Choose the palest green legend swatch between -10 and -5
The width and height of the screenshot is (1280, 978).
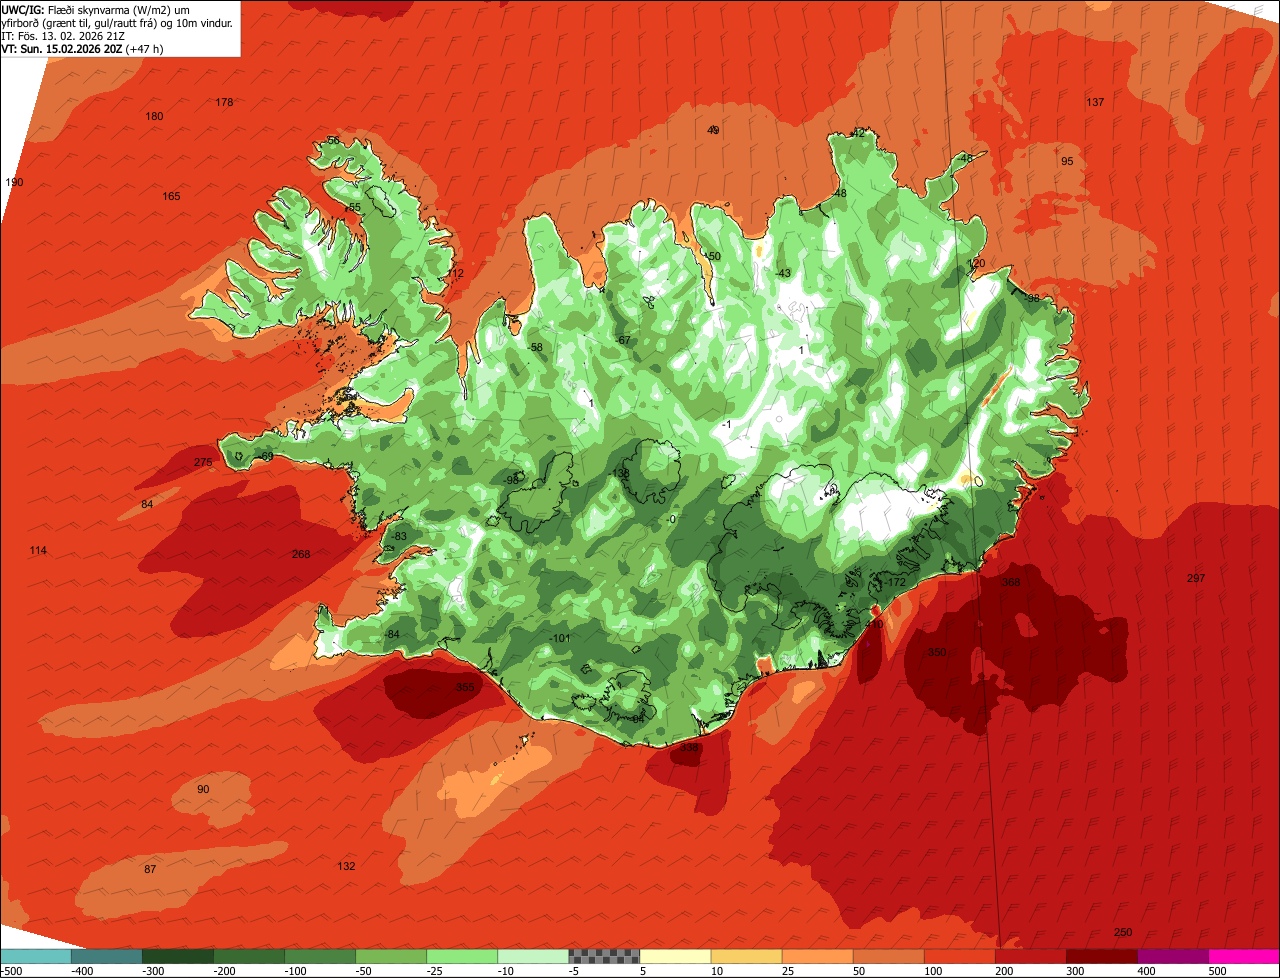tap(533, 956)
